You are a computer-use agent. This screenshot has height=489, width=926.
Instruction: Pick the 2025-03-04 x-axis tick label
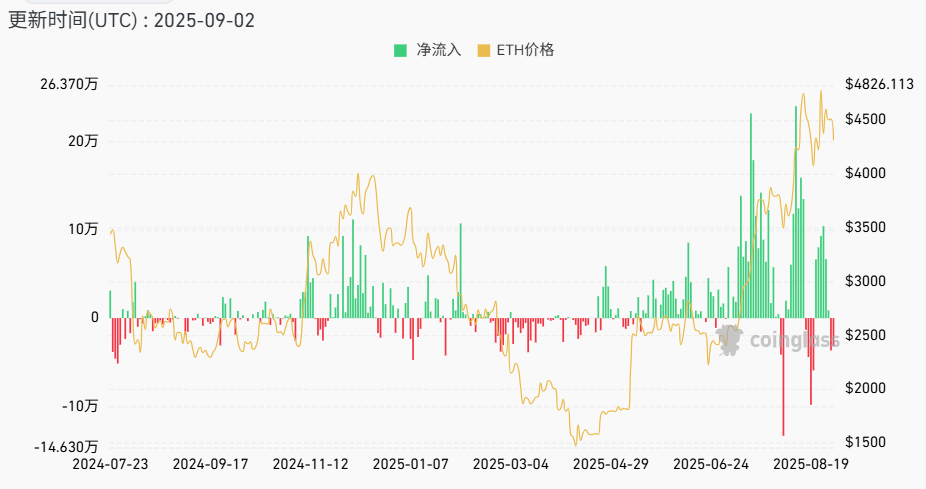pos(510,464)
